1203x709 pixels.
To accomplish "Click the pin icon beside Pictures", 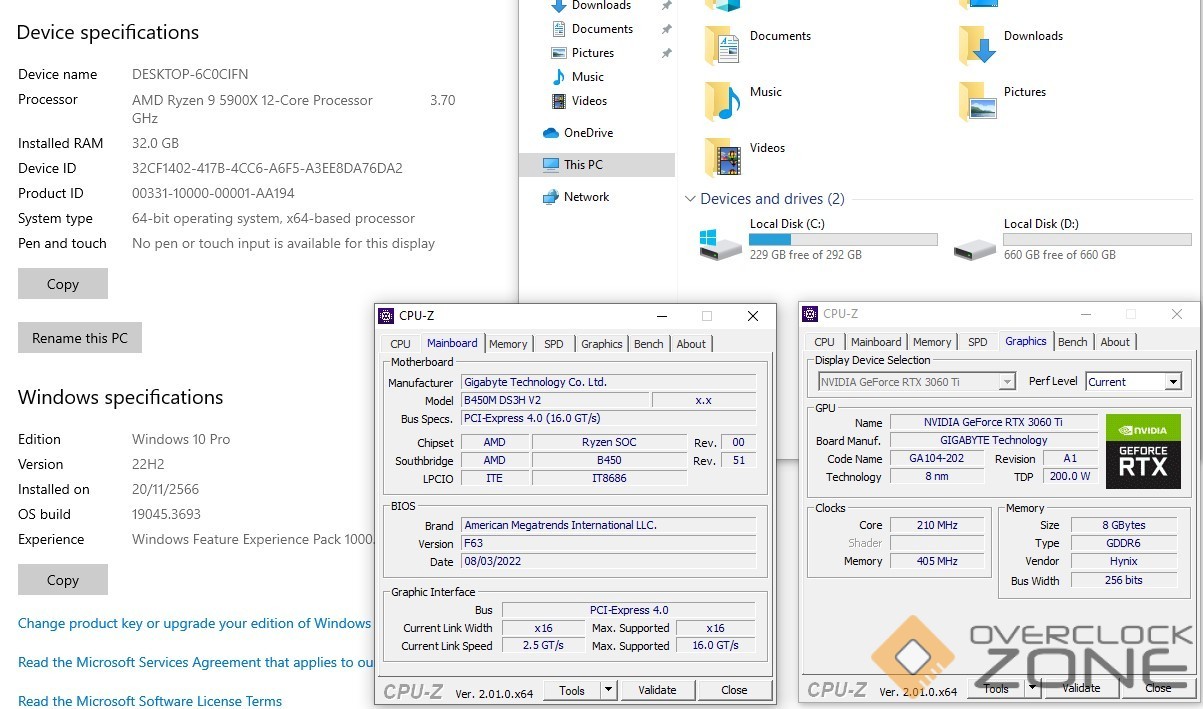I will [x=666, y=53].
